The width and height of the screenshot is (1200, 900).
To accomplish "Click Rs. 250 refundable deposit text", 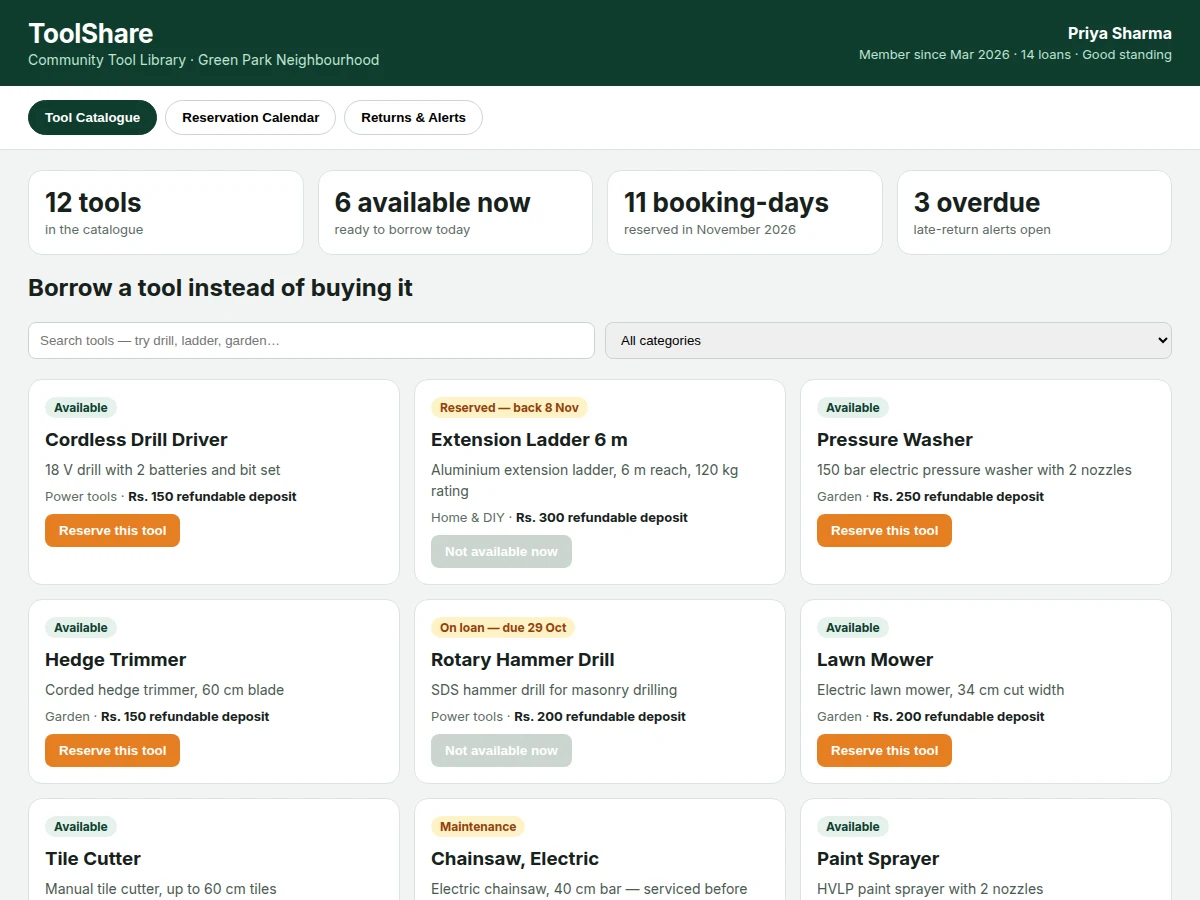I will [958, 496].
